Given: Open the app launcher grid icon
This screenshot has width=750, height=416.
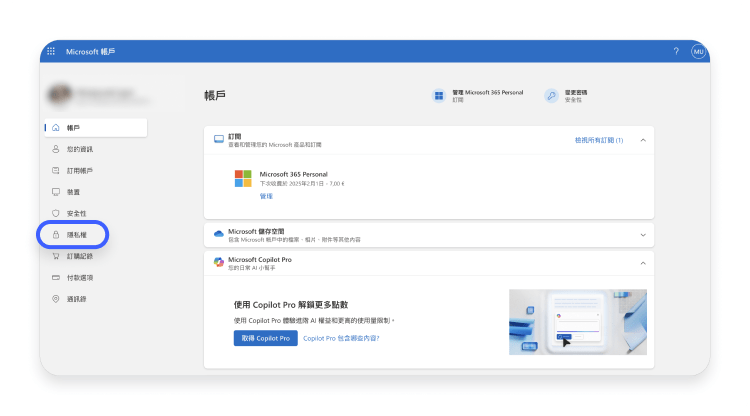Looking at the screenshot, I should (x=51, y=51).
